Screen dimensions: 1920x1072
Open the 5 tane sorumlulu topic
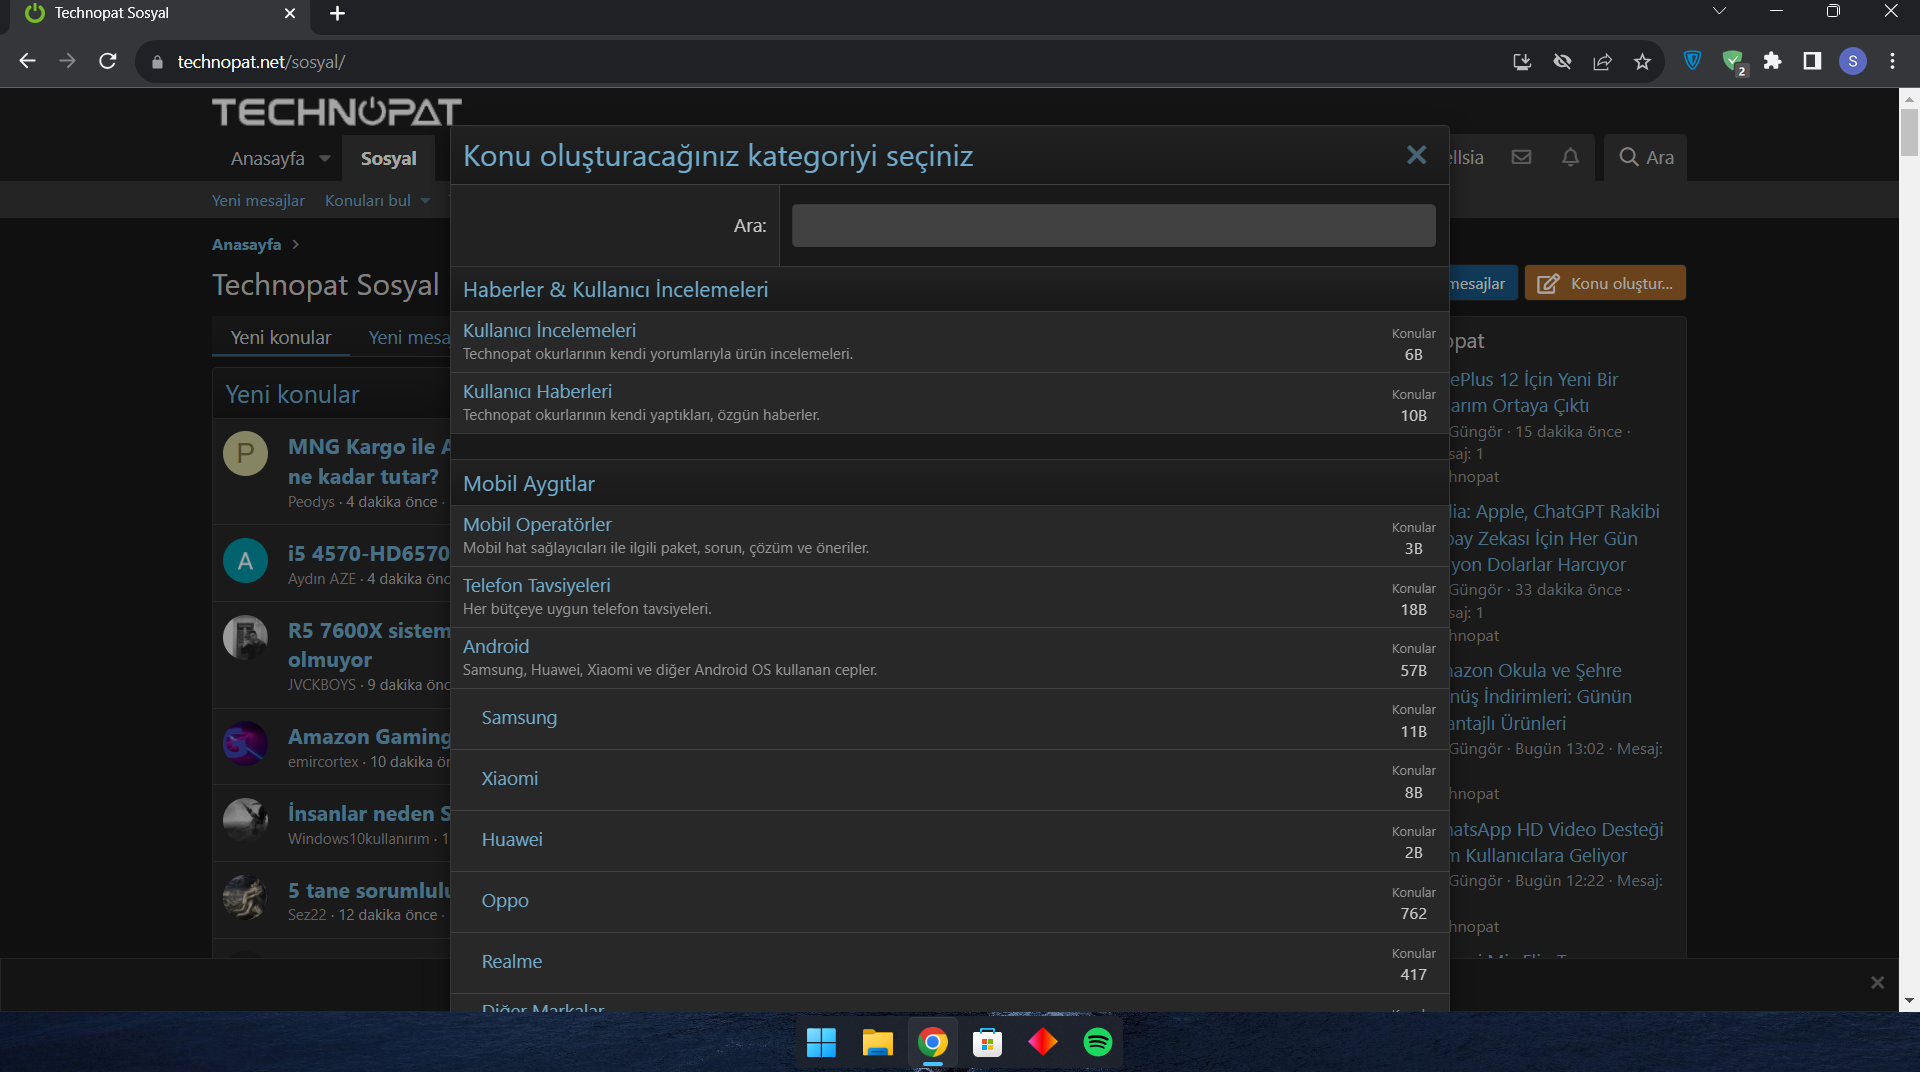tap(369, 890)
